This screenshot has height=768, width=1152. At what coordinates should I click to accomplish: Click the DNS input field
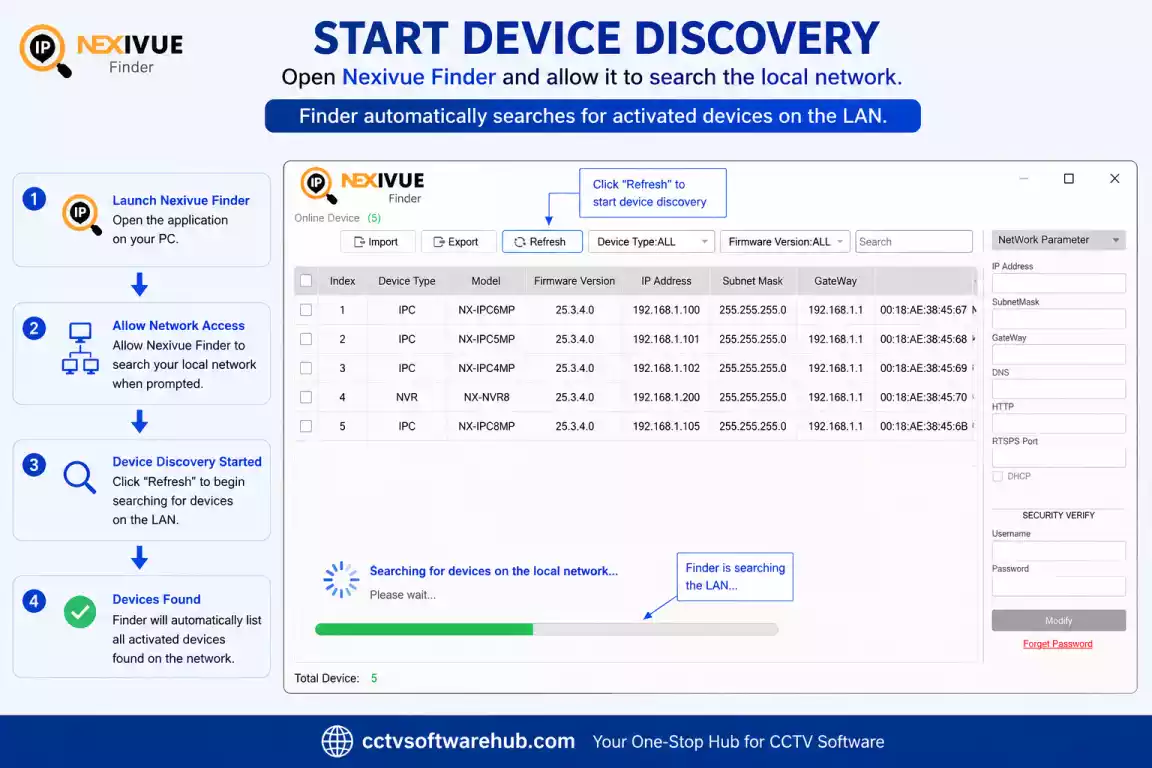[1059, 389]
